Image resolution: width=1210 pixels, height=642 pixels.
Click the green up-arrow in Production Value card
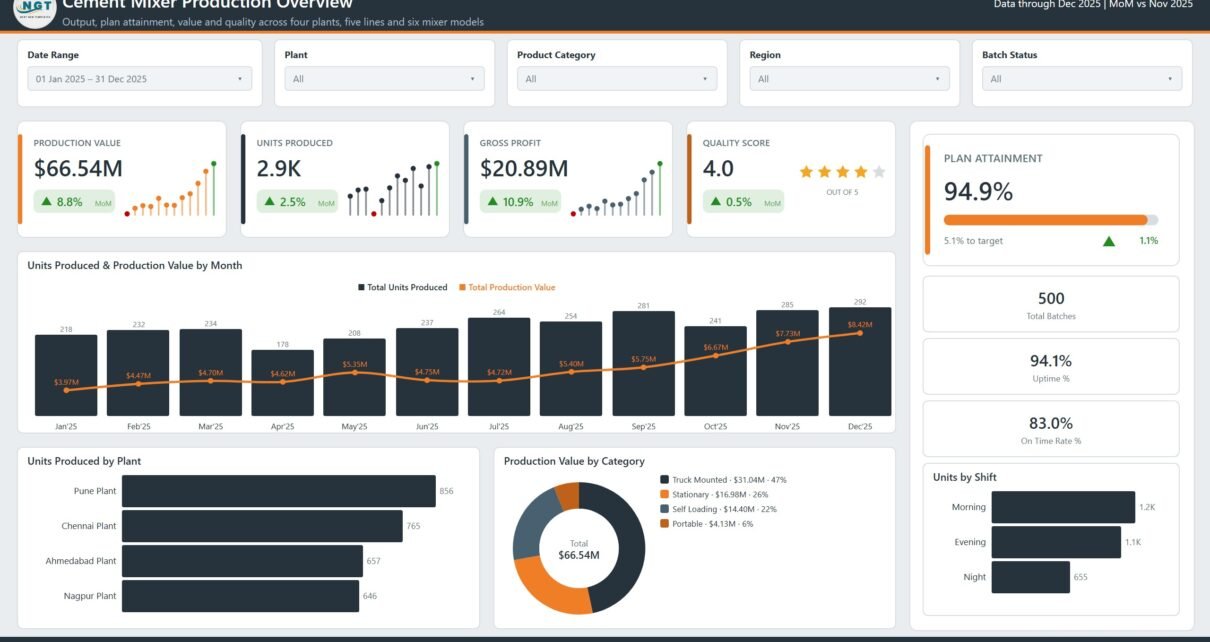point(47,202)
